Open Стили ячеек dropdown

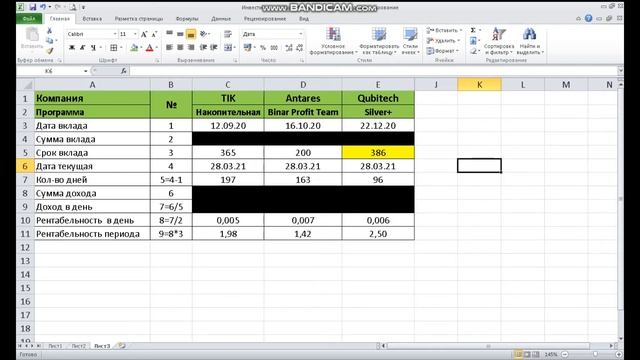[410, 41]
